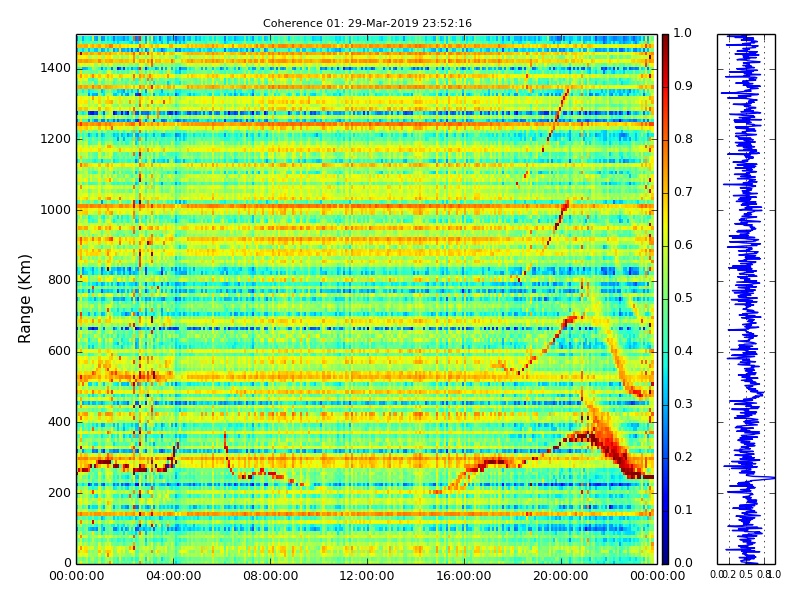Click the colorbar 0.5 label
Screen dimensions: 800x600
[x=683, y=298]
